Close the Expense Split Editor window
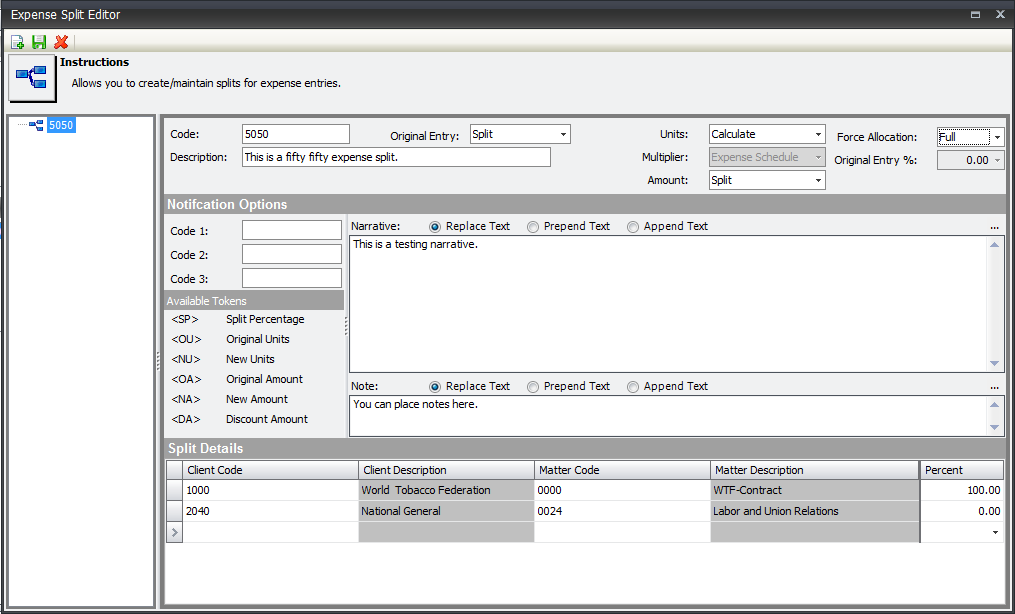 pyautogui.click(x=999, y=14)
